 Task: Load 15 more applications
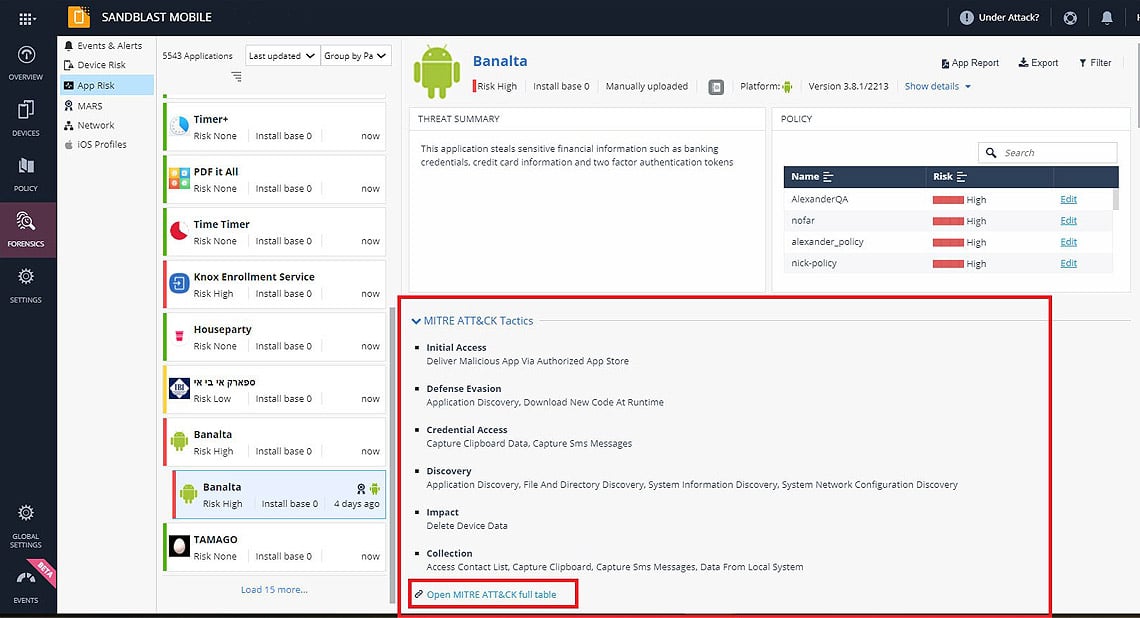[x=274, y=590]
